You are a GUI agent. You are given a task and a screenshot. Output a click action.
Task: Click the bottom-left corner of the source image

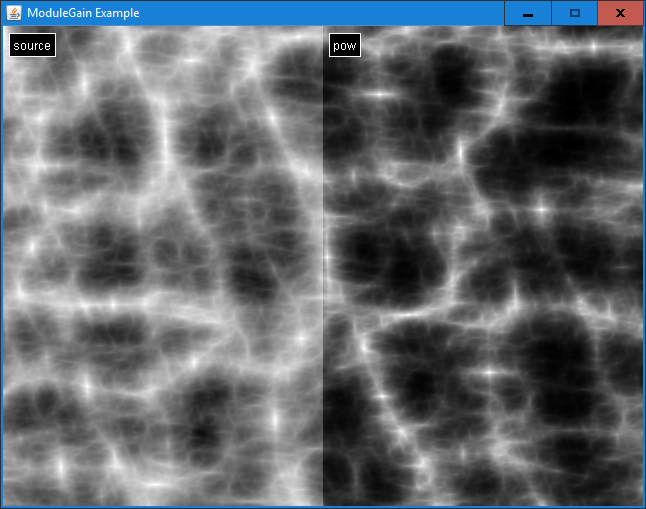tap(5, 501)
